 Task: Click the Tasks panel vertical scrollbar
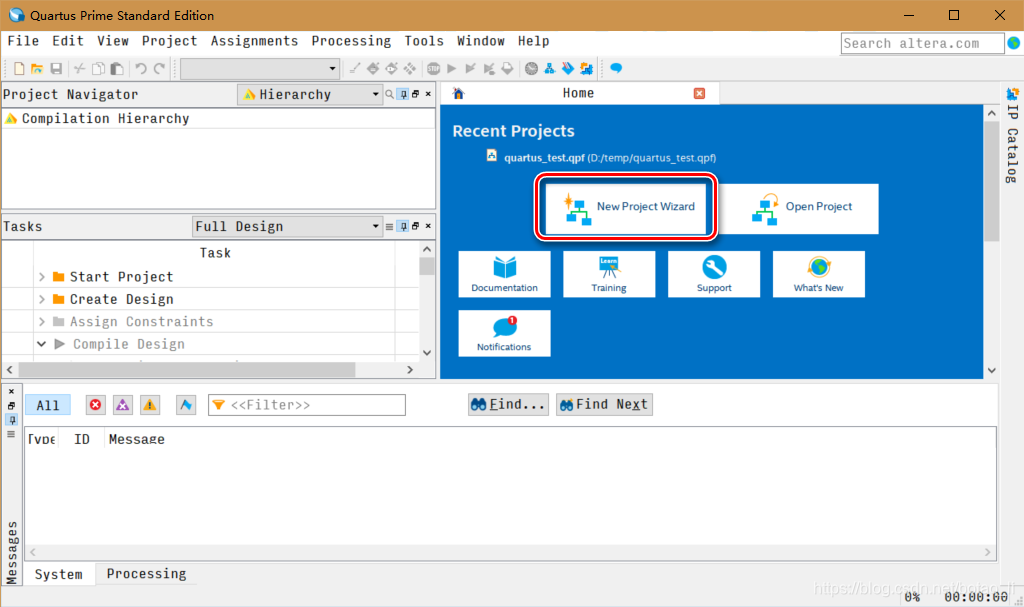[x=427, y=265]
